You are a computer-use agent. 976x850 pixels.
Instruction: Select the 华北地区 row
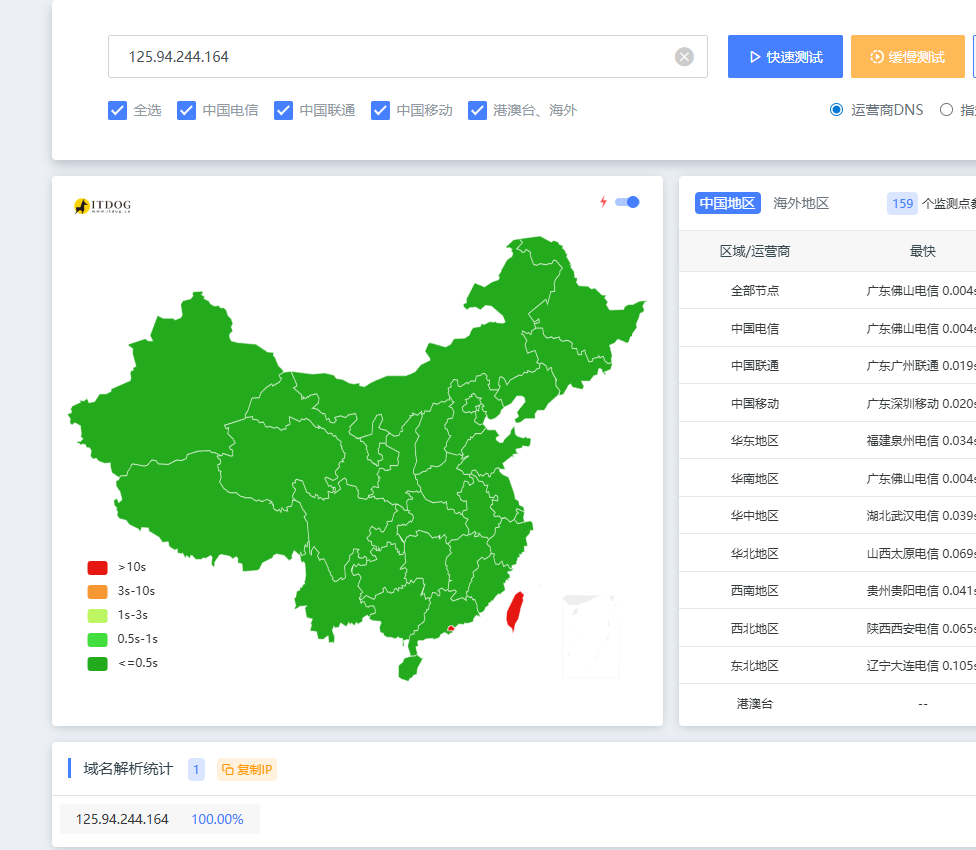pyautogui.click(x=827, y=553)
